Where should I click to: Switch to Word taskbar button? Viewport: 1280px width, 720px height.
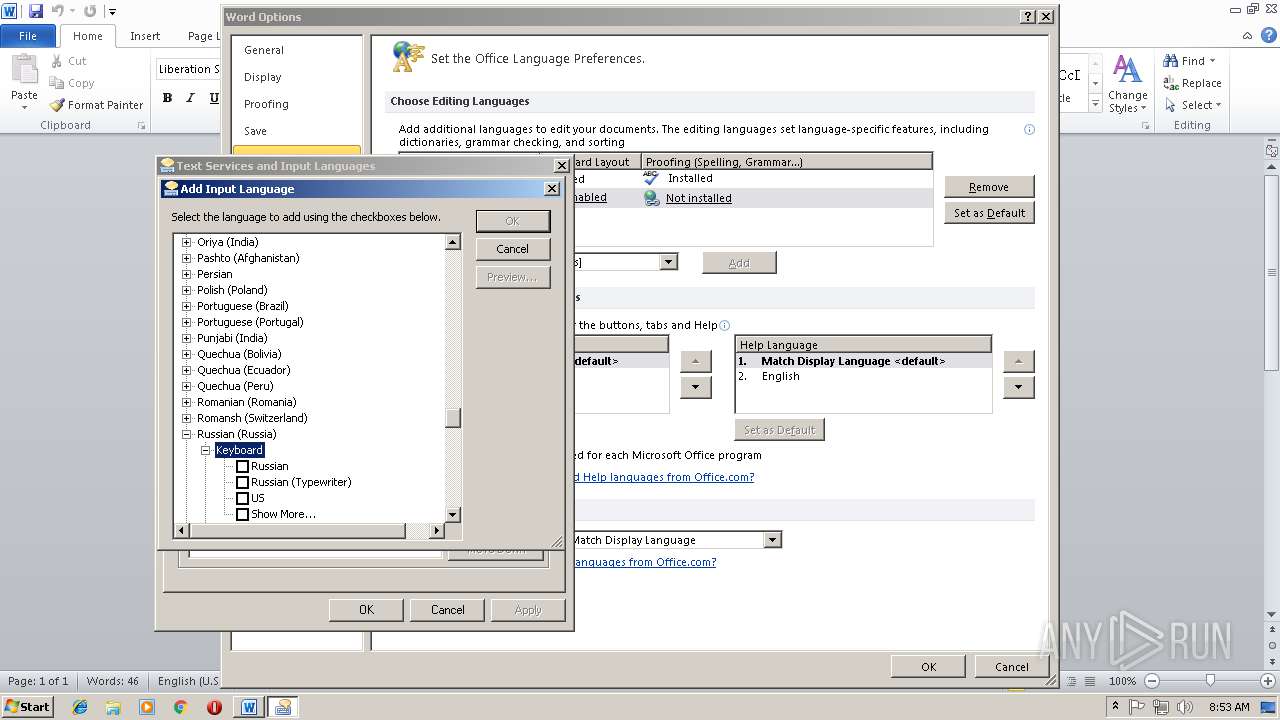click(x=248, y=707)
